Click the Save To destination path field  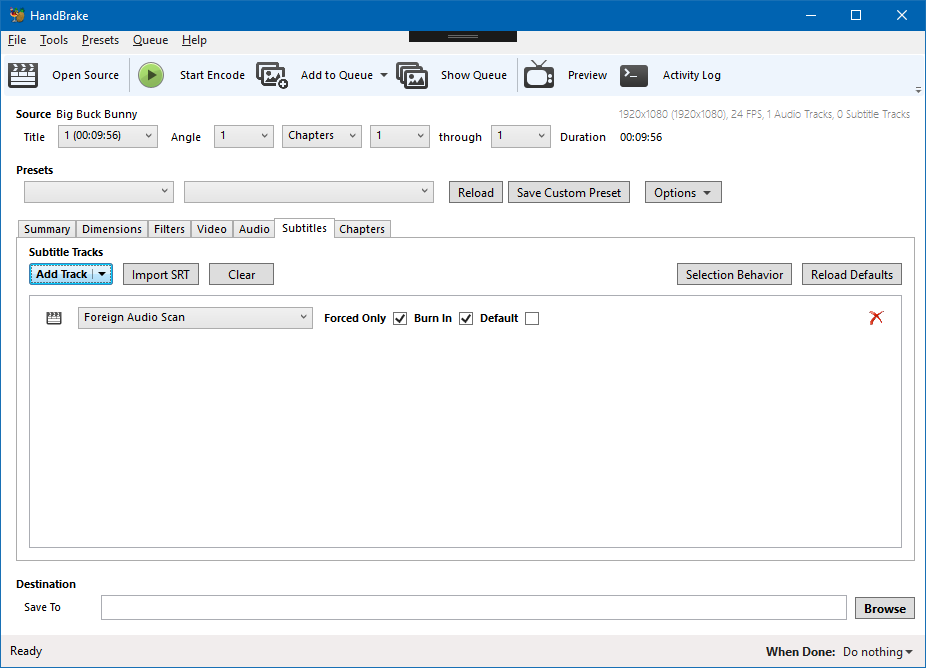click(474, 608)
